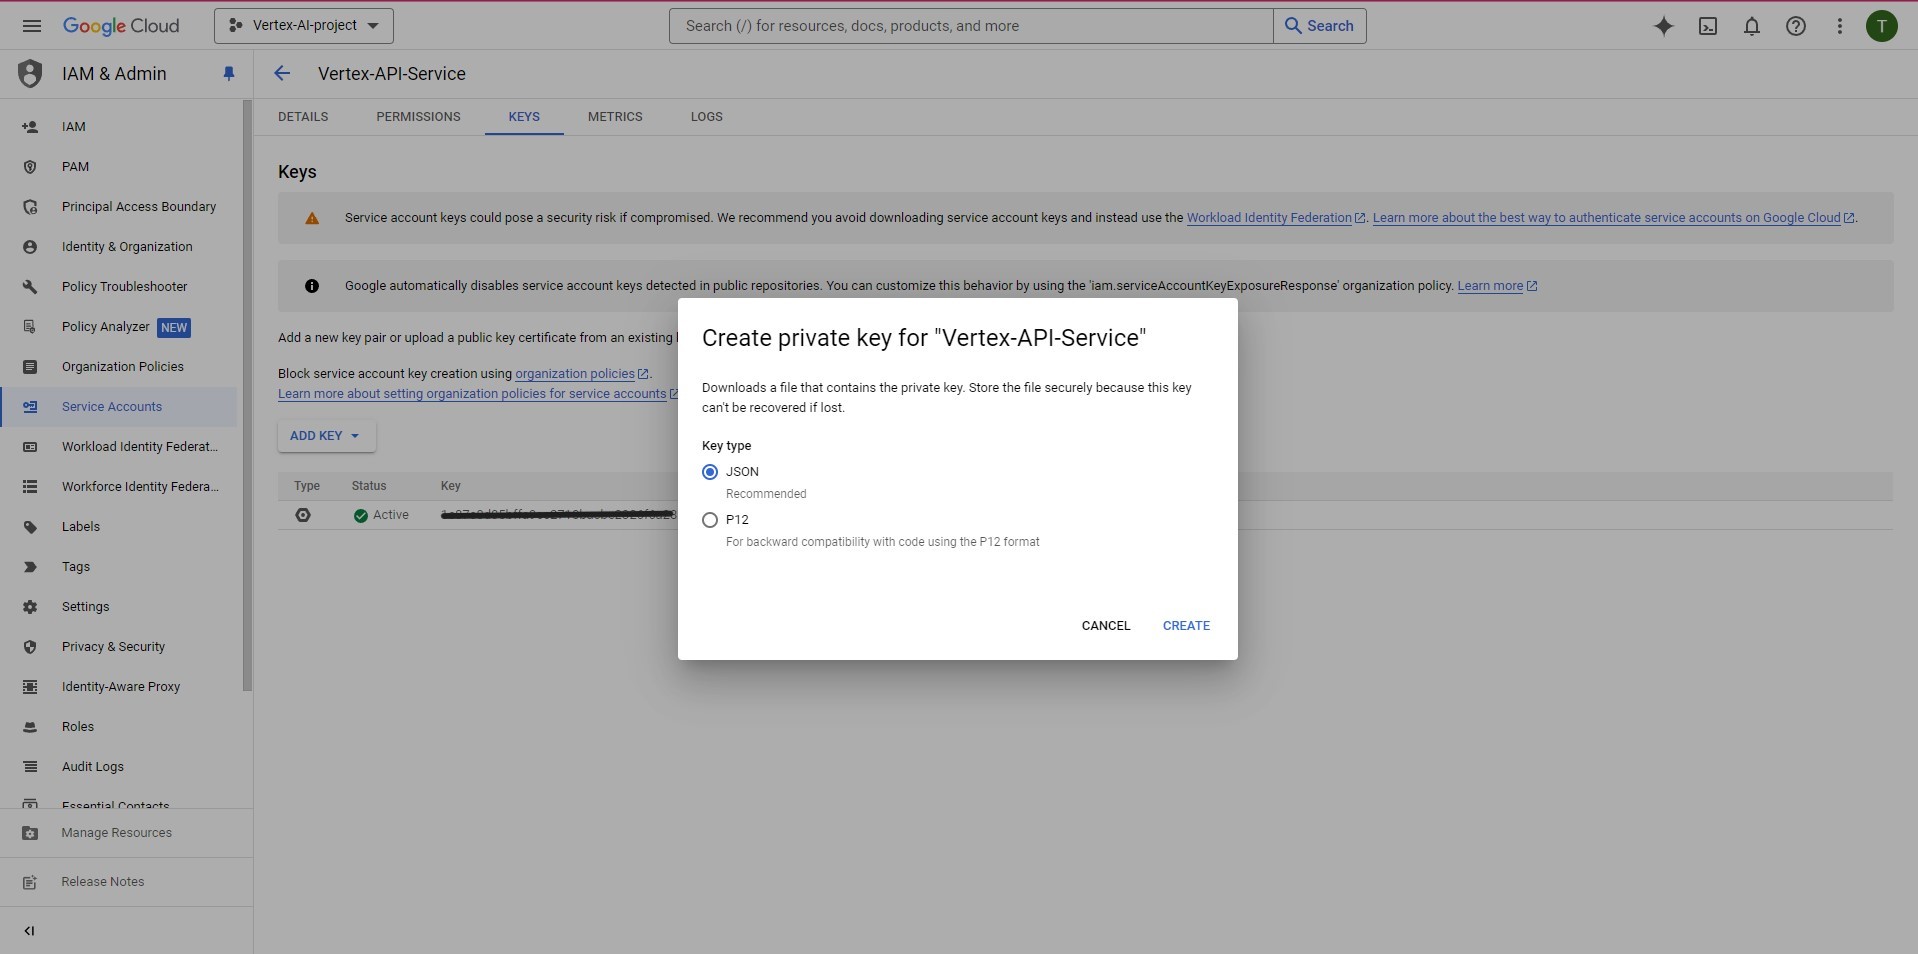
Task: Select the JSON key type radio button
Action: pyautogui.click(x=710, y=472)
